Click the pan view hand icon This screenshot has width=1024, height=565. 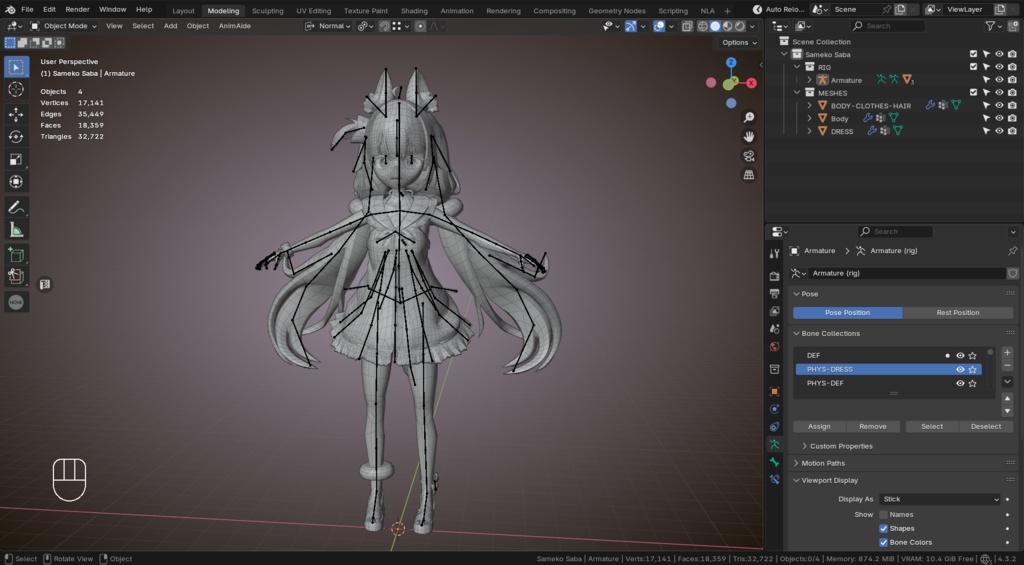tap(749, 137)
